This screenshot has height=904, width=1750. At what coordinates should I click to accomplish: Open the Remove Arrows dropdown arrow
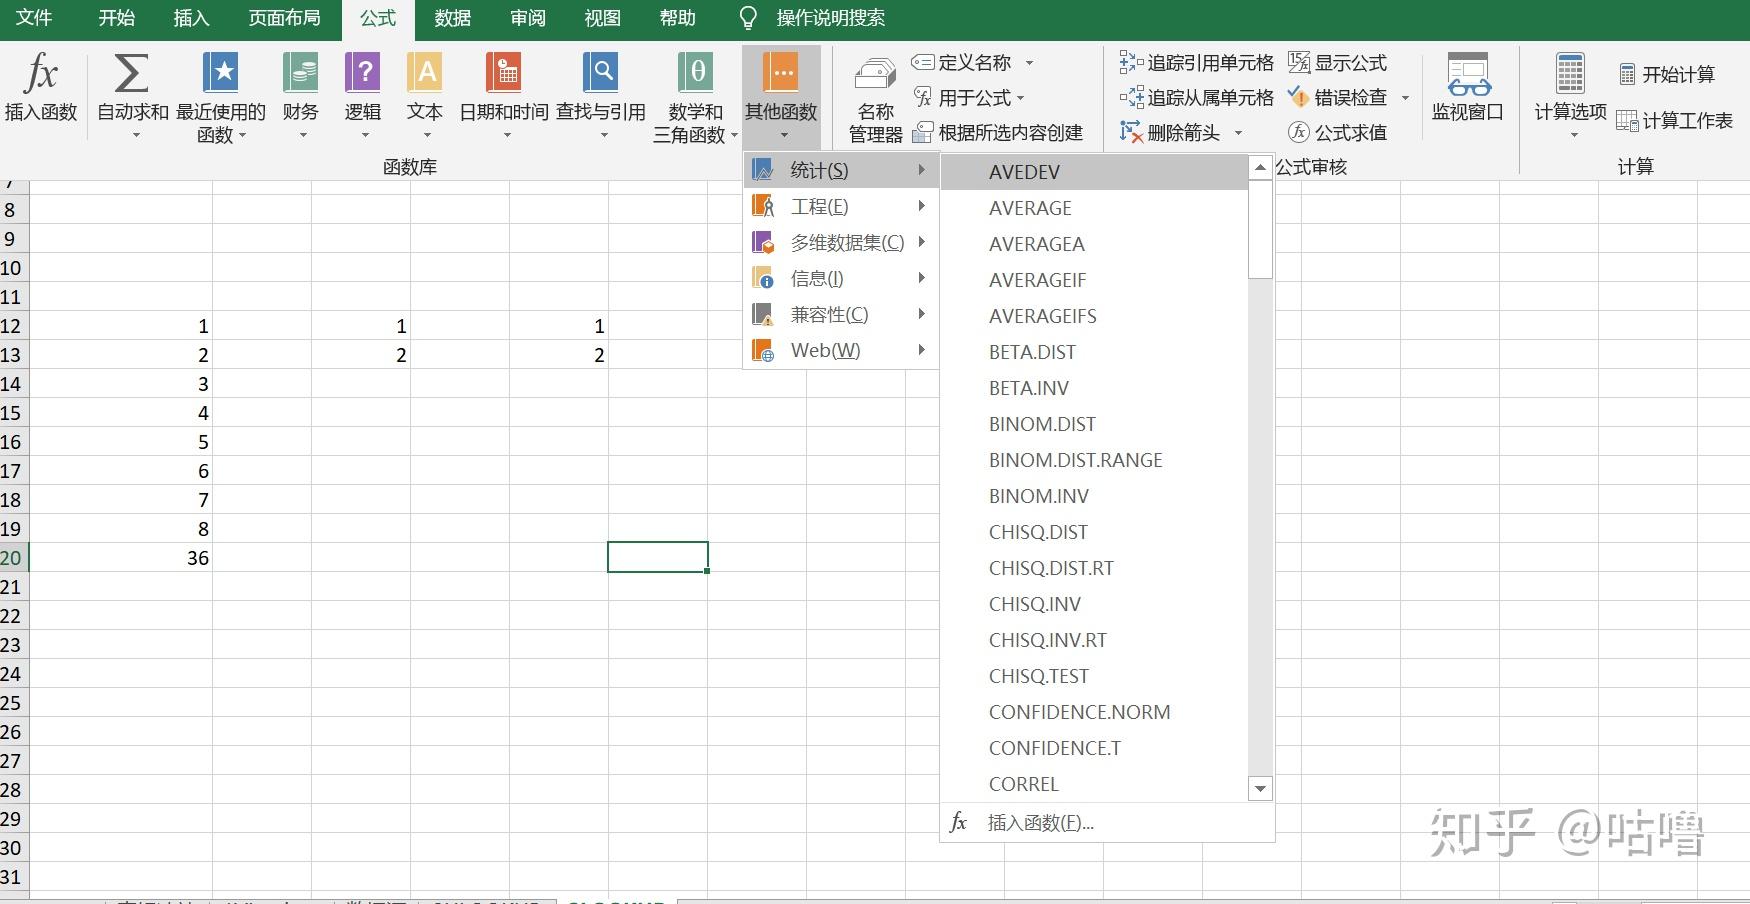[1238, 133]
